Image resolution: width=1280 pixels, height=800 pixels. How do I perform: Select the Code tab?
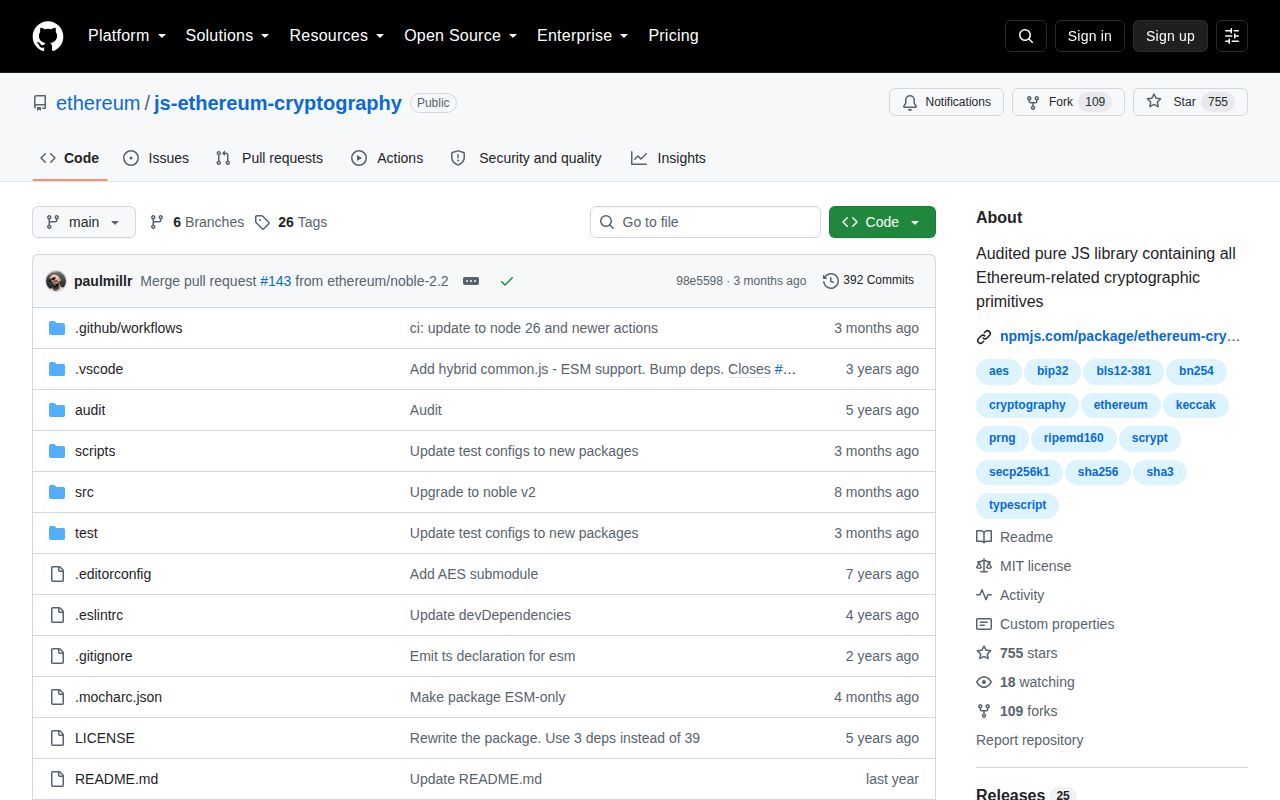click(70, 158)
